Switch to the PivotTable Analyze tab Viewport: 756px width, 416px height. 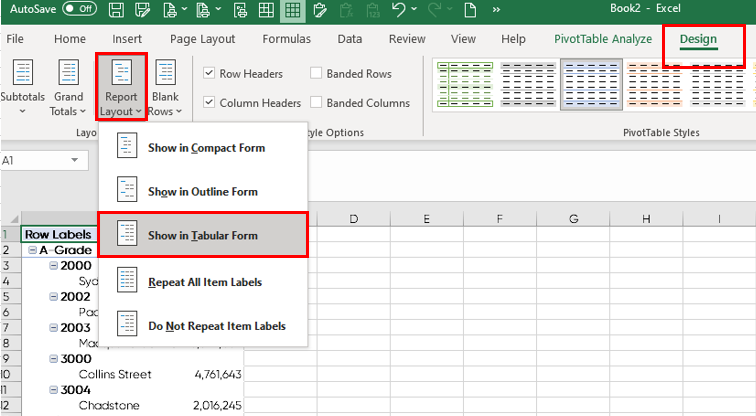pyautogui.click(x=602, y=39)
